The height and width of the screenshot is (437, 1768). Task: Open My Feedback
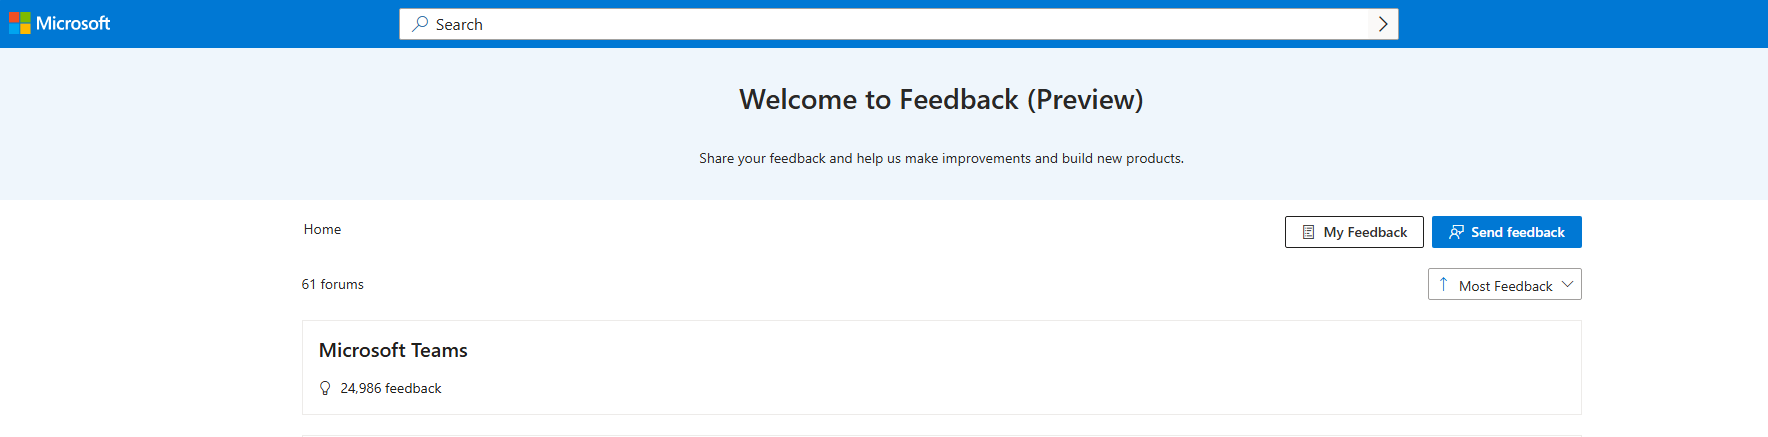[1354, 232]
